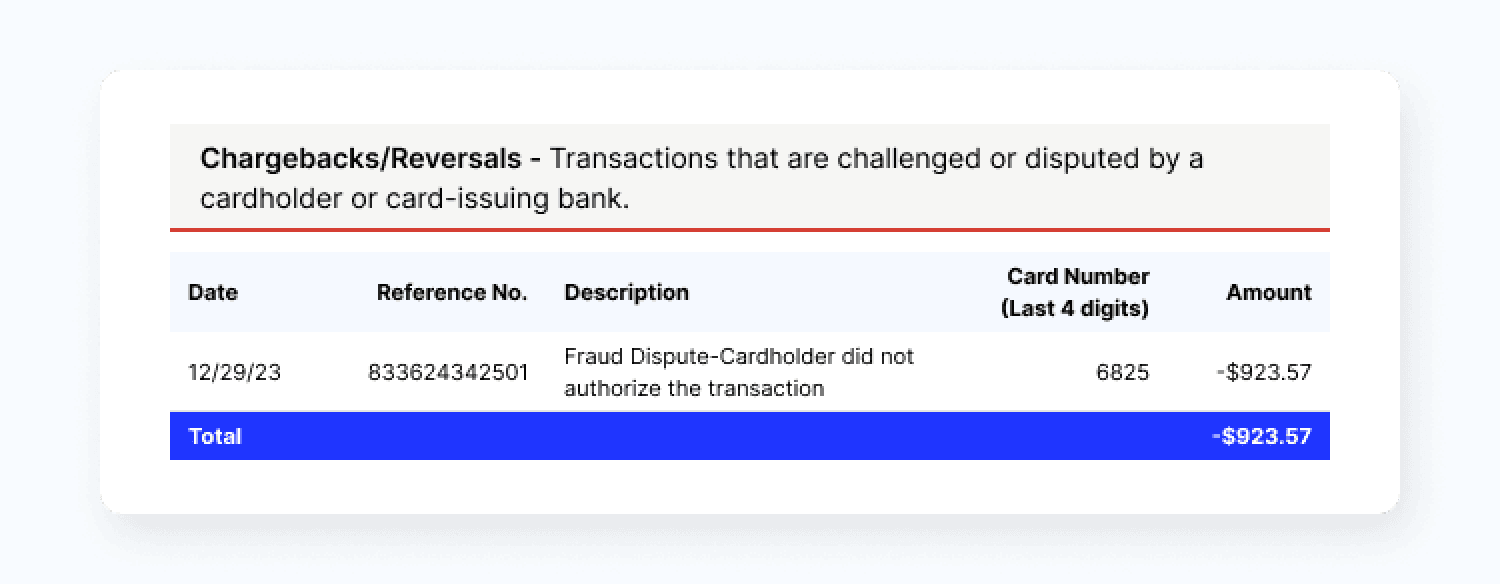Click the -$923.57 amount in the transaction row
Viewport: 1500px width, 584px height.
click(x=1263, y=373)
